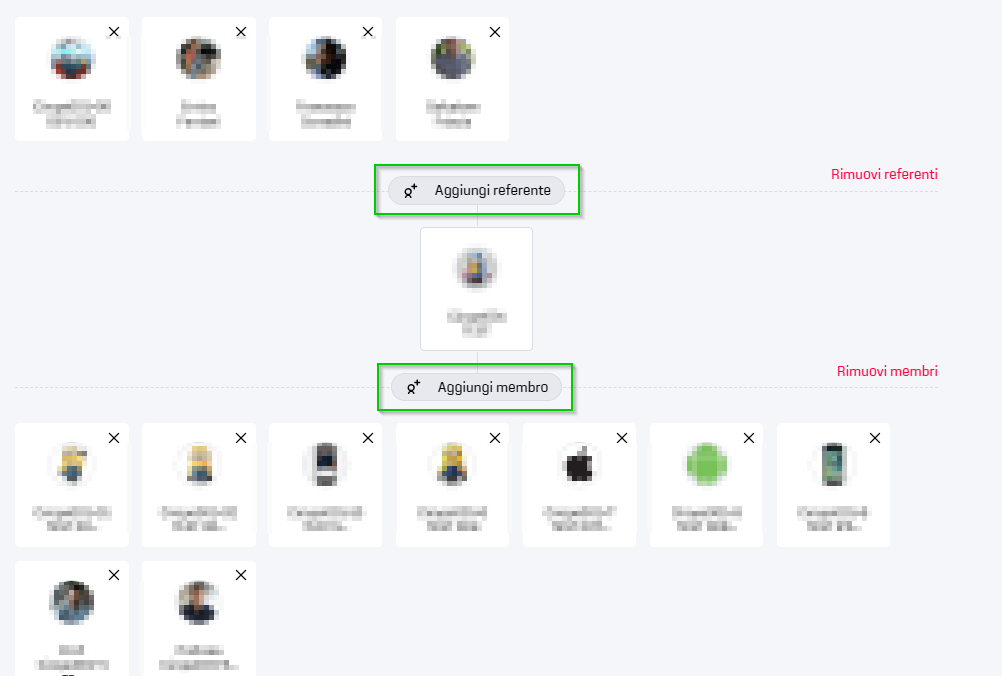
Task: Remove the Apple logo member card
Action: click(622, 438)
